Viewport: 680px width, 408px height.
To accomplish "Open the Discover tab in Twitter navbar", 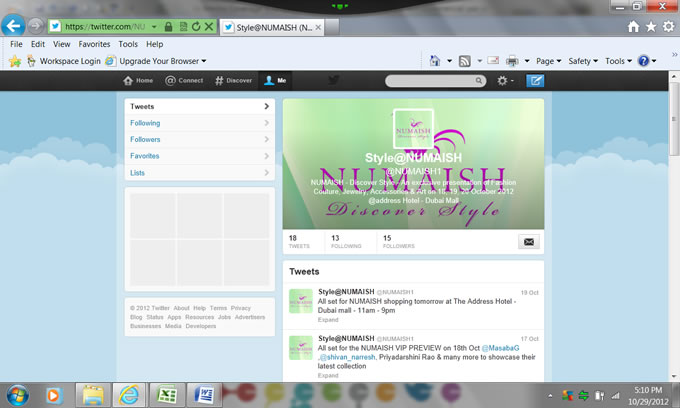I will click(x=233, y=81).
